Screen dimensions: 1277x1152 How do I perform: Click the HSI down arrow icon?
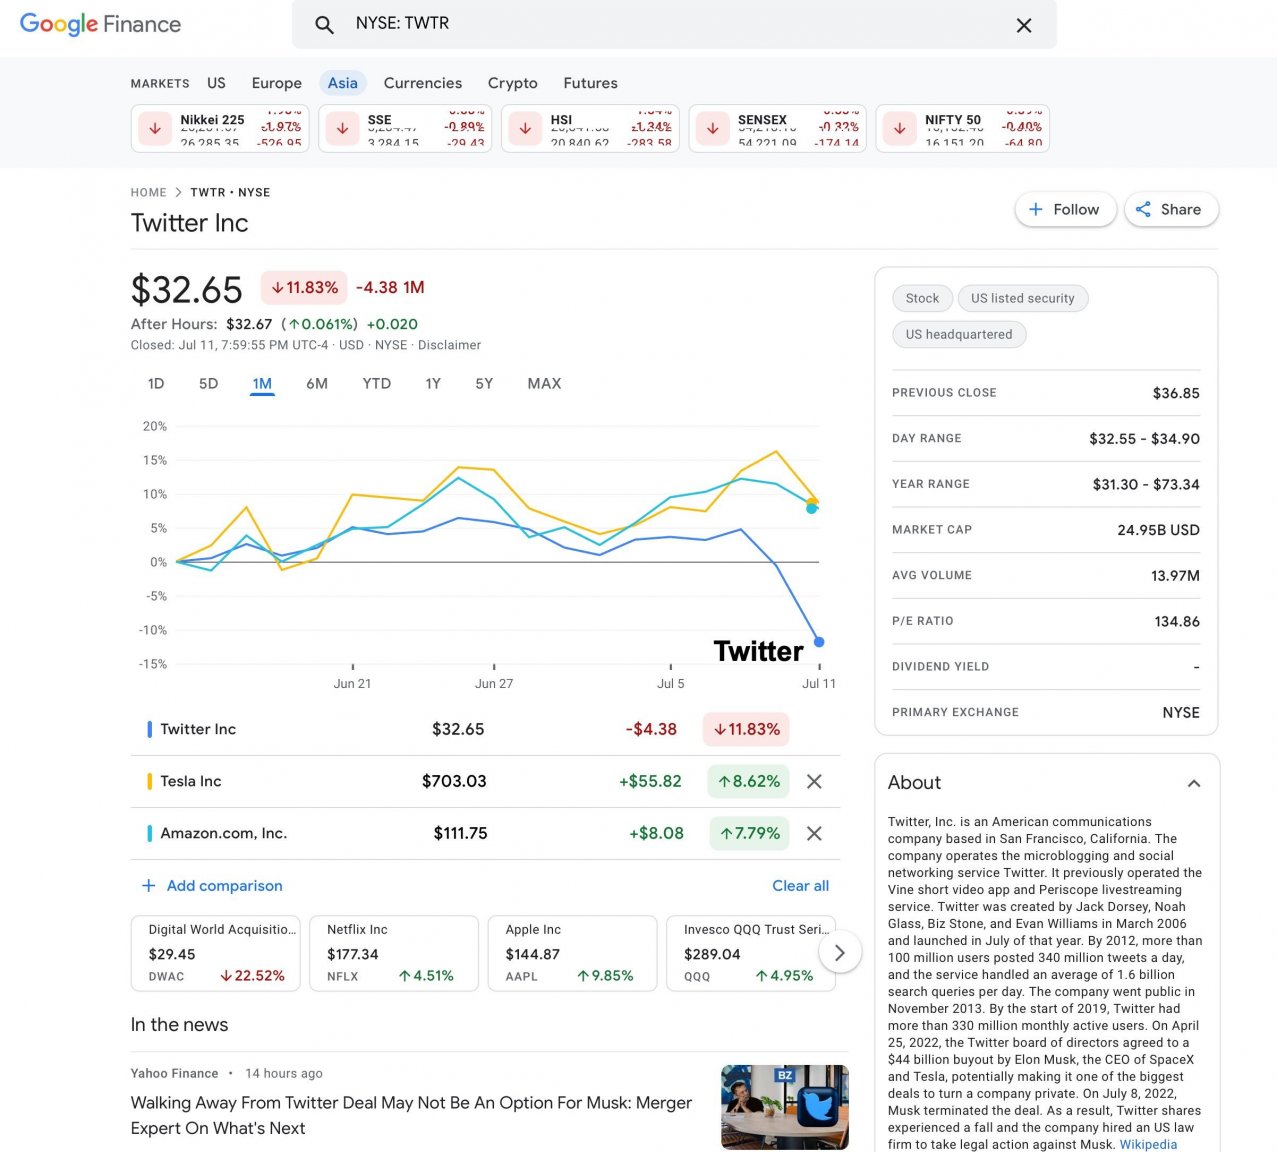(x=525, y=128)
